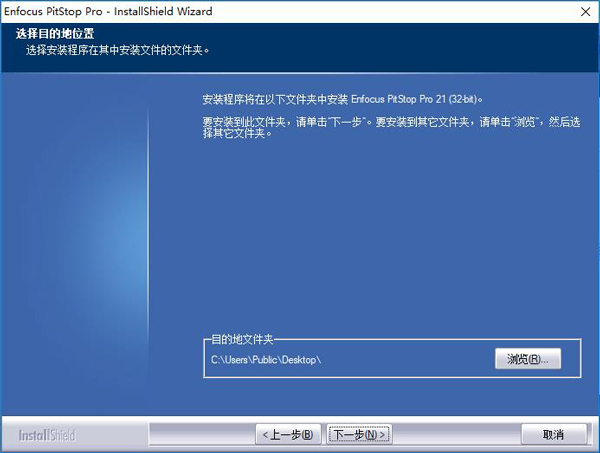Click the 下一步(N) next button
The width and height of the screenshot is (600, 453).
click(359, 434)
